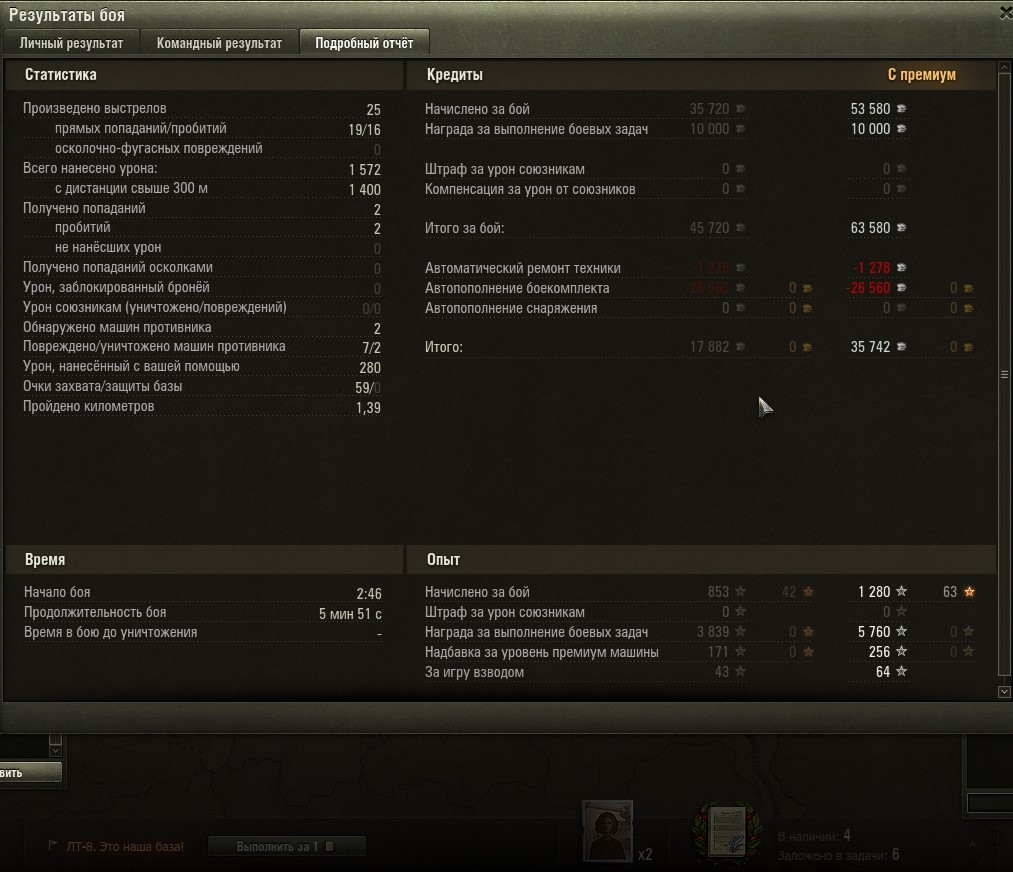Click the female crew member portrait
The width and height of the screenshot is (1013, 872).
click(607, 831)
